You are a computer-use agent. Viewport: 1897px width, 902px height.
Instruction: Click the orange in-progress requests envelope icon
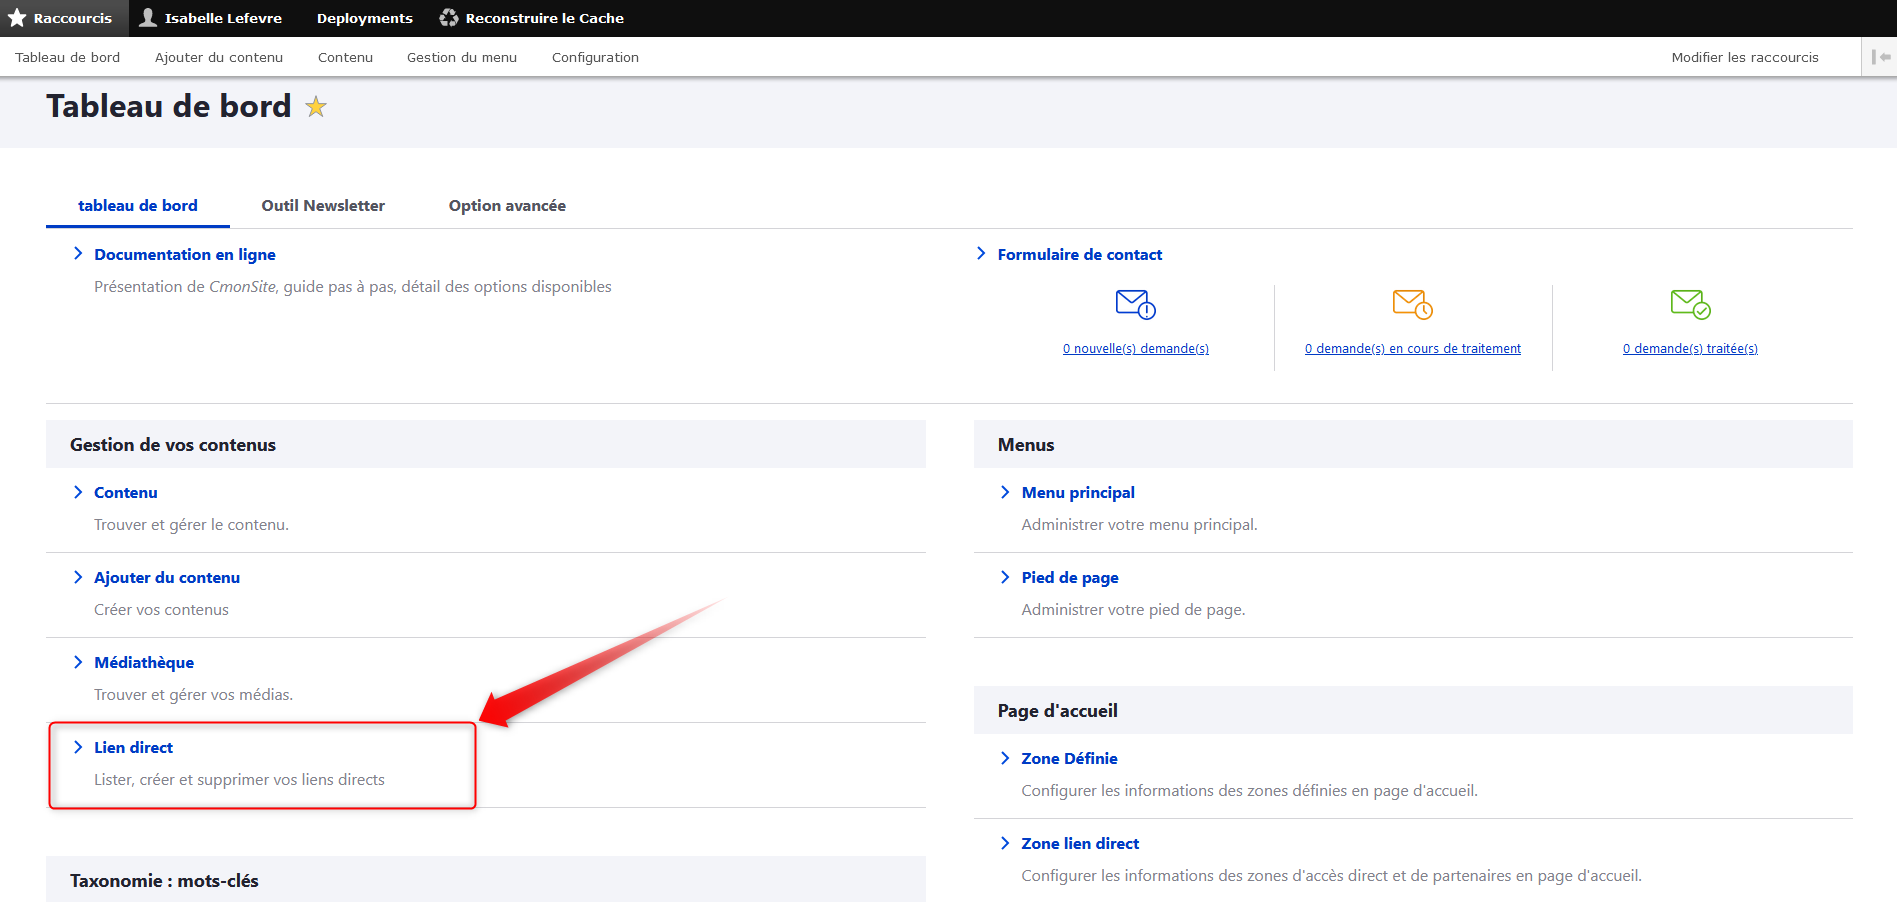pos(1412,303)
